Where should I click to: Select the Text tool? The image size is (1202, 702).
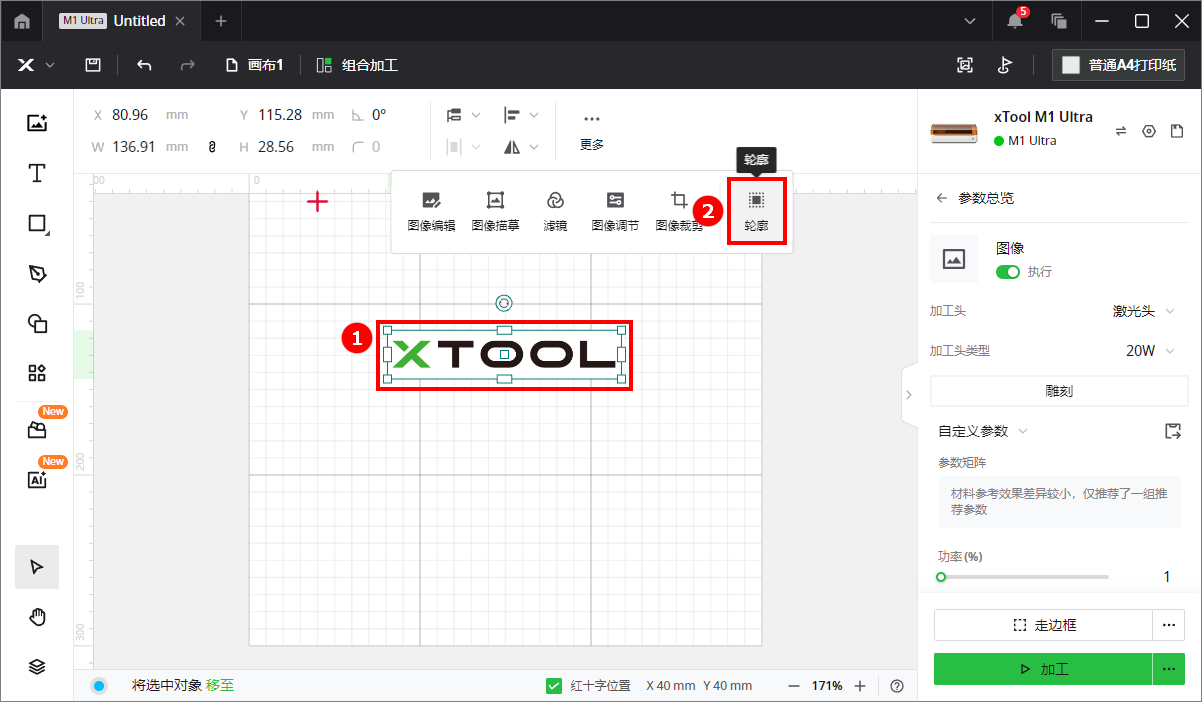click(37, 173)
